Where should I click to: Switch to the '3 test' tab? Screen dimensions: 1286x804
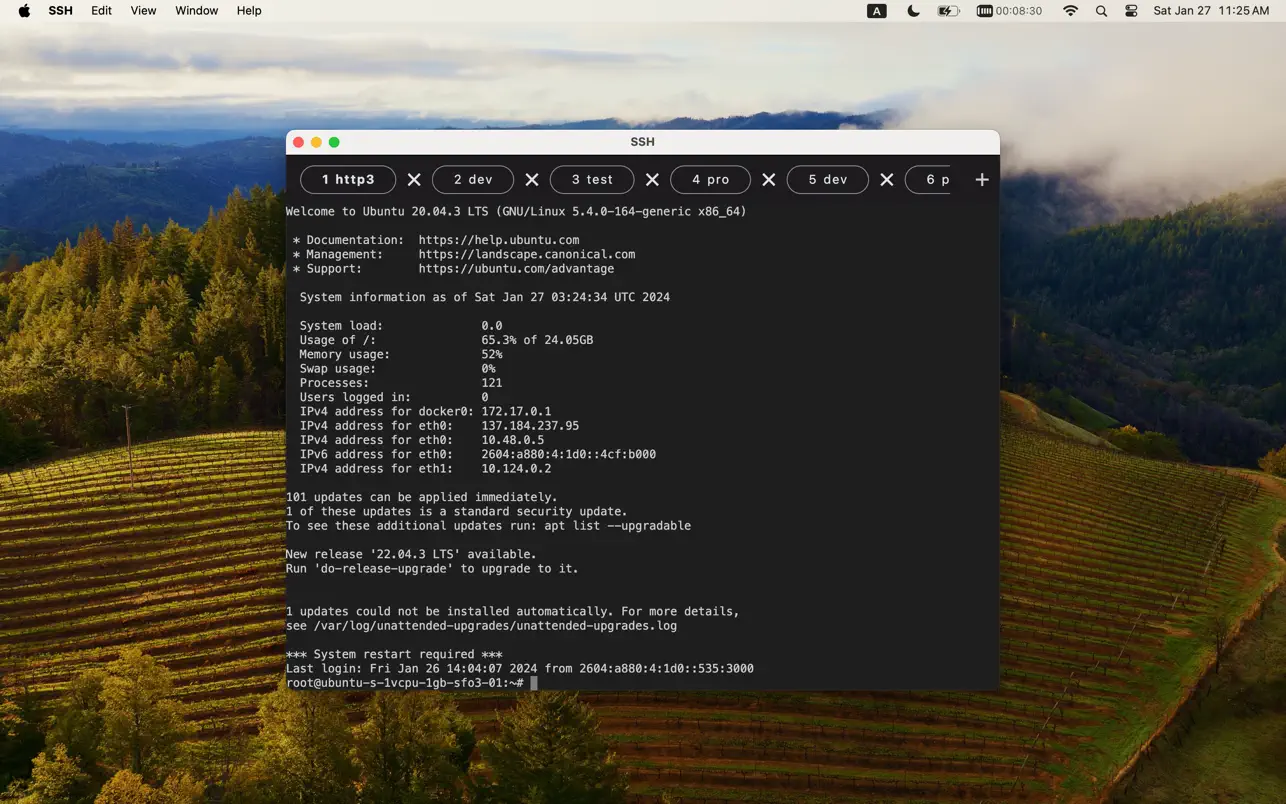click(592, 179)
